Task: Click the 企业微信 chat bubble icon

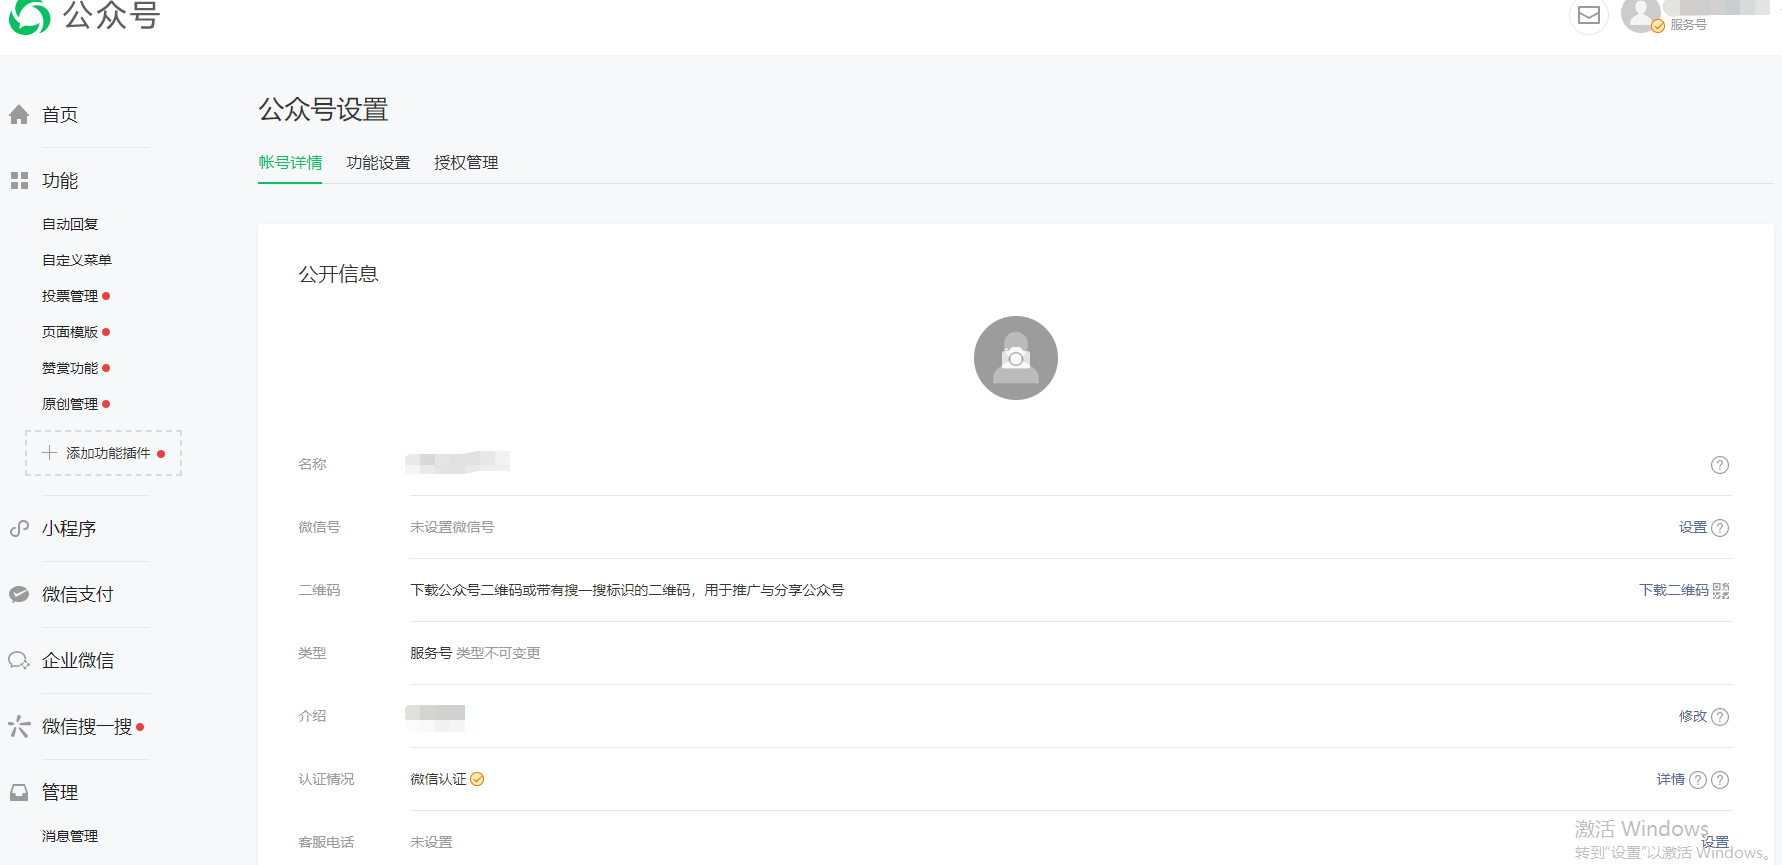Action: [19, 661]
